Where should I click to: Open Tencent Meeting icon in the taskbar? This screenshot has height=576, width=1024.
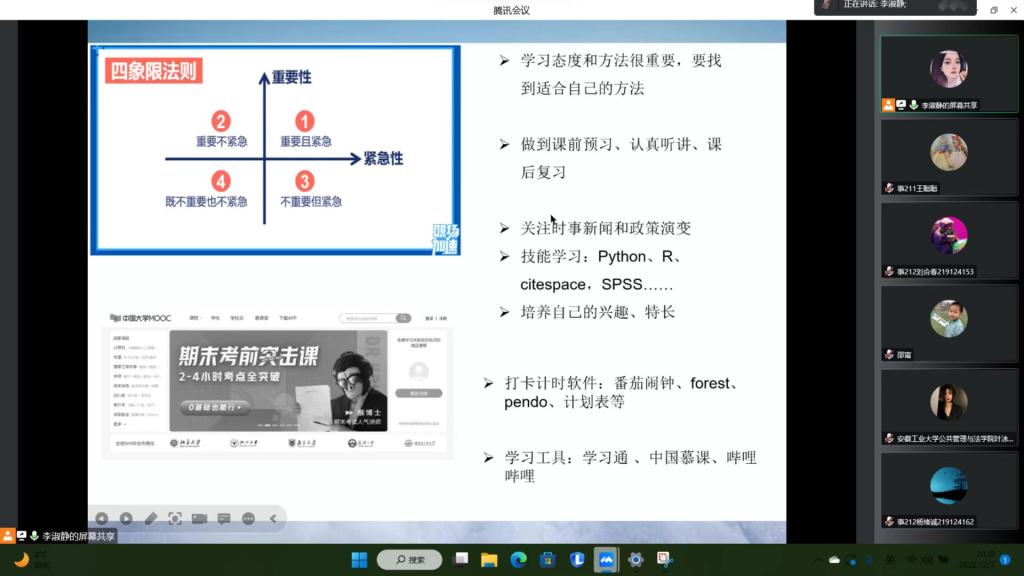(605, 560)
